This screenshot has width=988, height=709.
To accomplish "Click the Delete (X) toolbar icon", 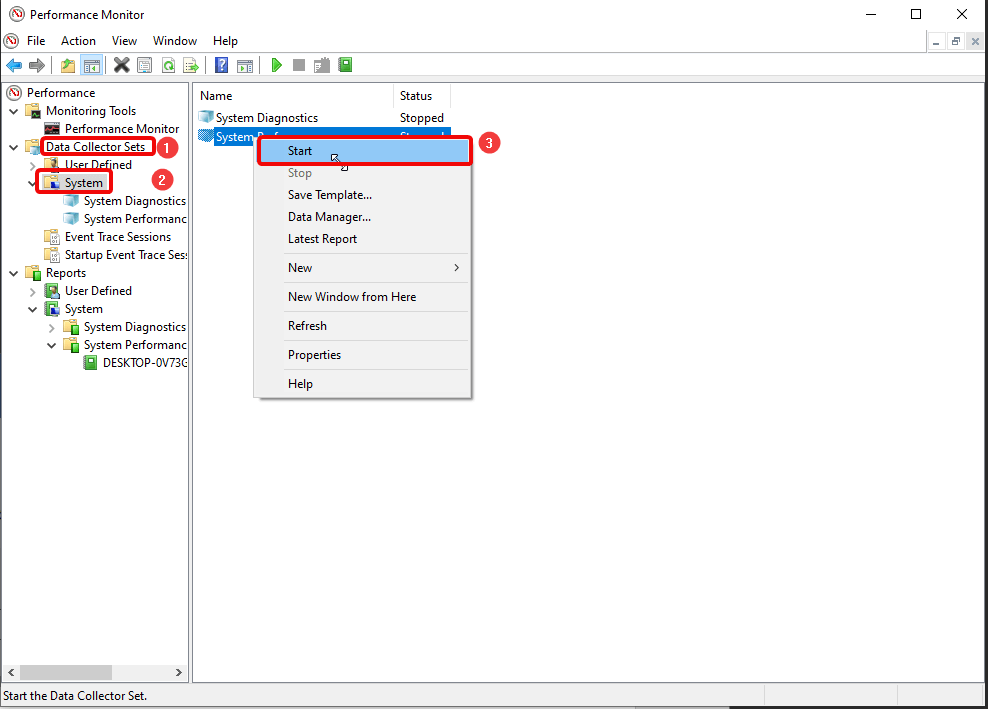I will click(x=122, y=64).
